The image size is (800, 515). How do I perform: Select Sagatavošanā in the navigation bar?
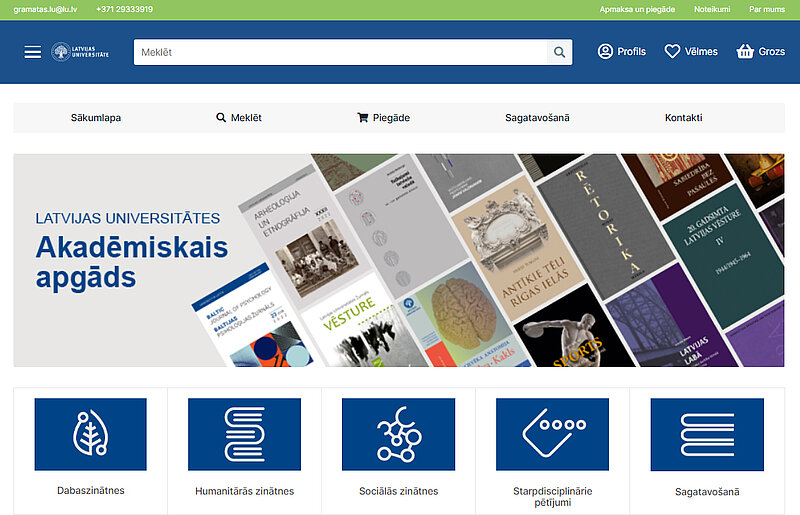coord(537,118)
